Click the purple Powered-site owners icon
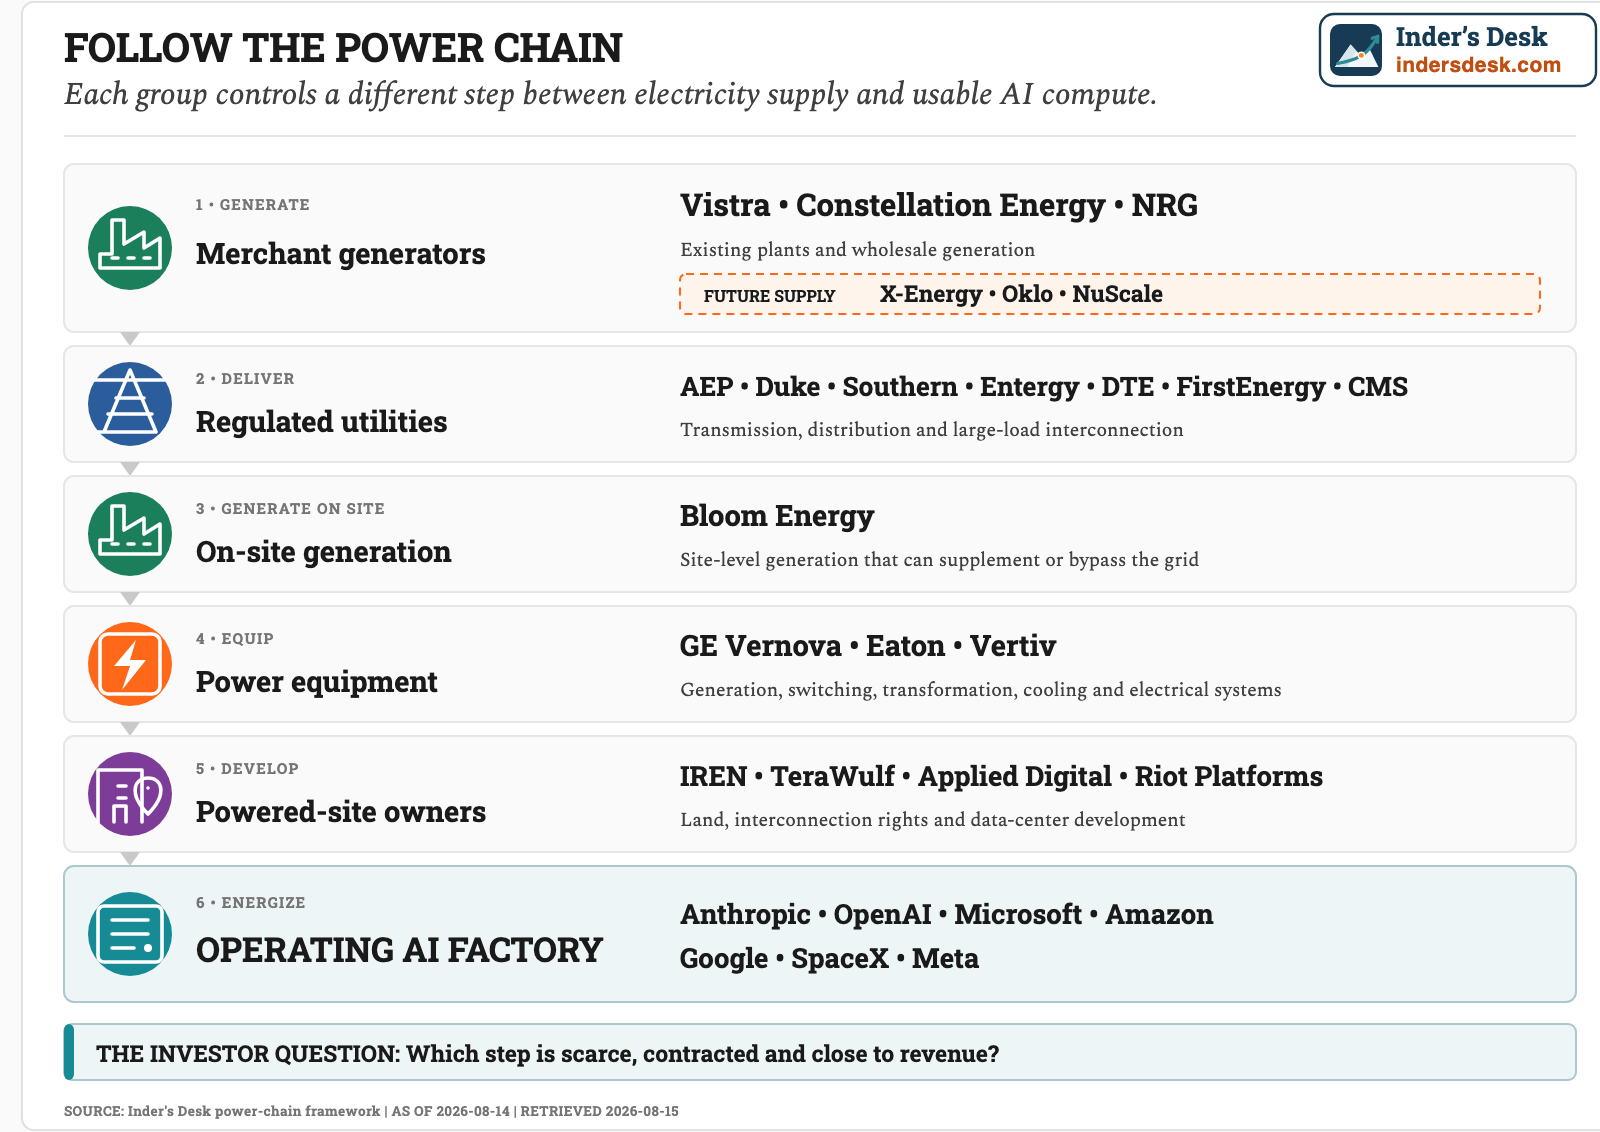1600x1132 pixels. 130,794
